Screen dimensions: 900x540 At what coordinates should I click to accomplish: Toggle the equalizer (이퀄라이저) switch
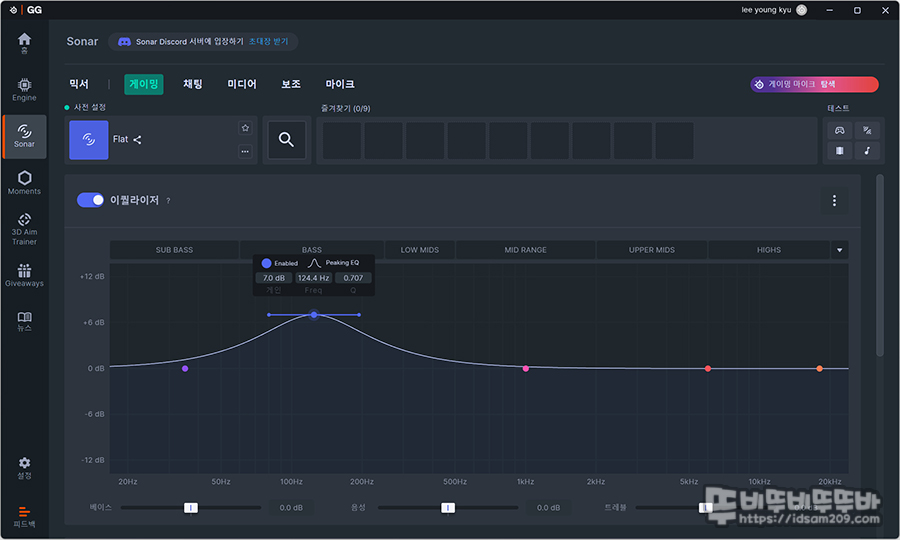pos(91,200)
